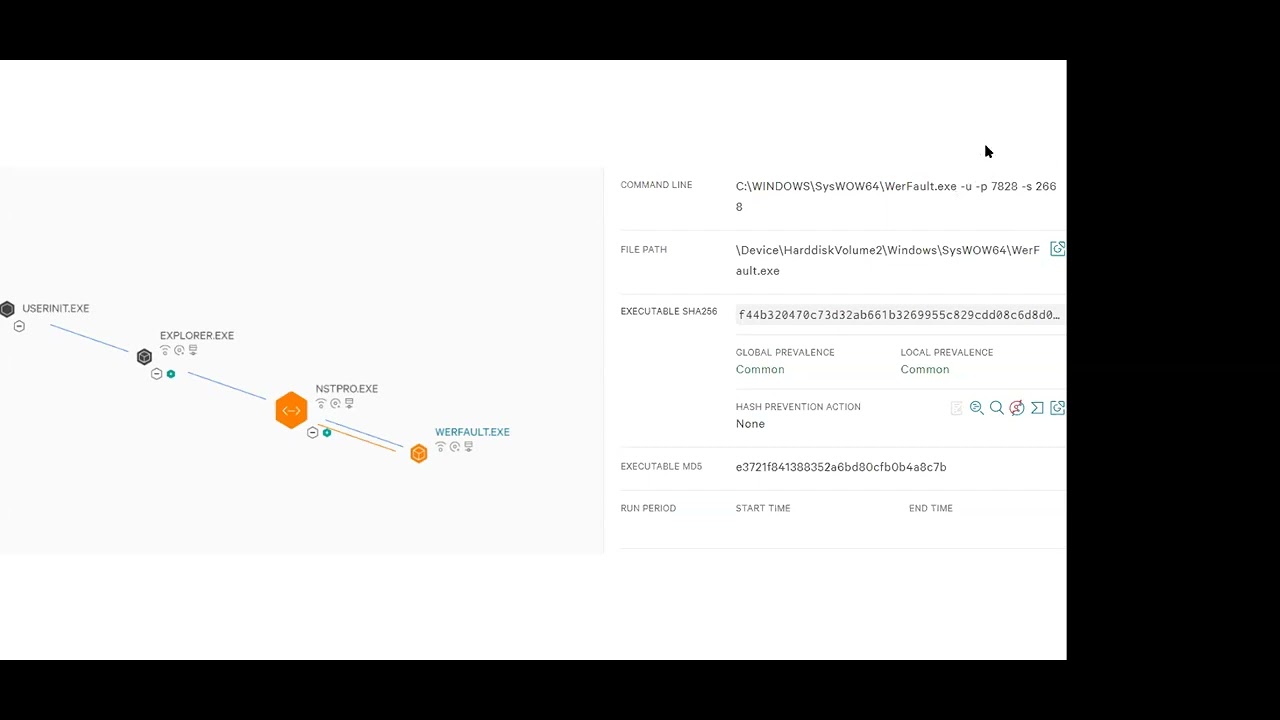1280x720 pixels.
Task: Click the executable MD5 hash value
Action: 841,467
